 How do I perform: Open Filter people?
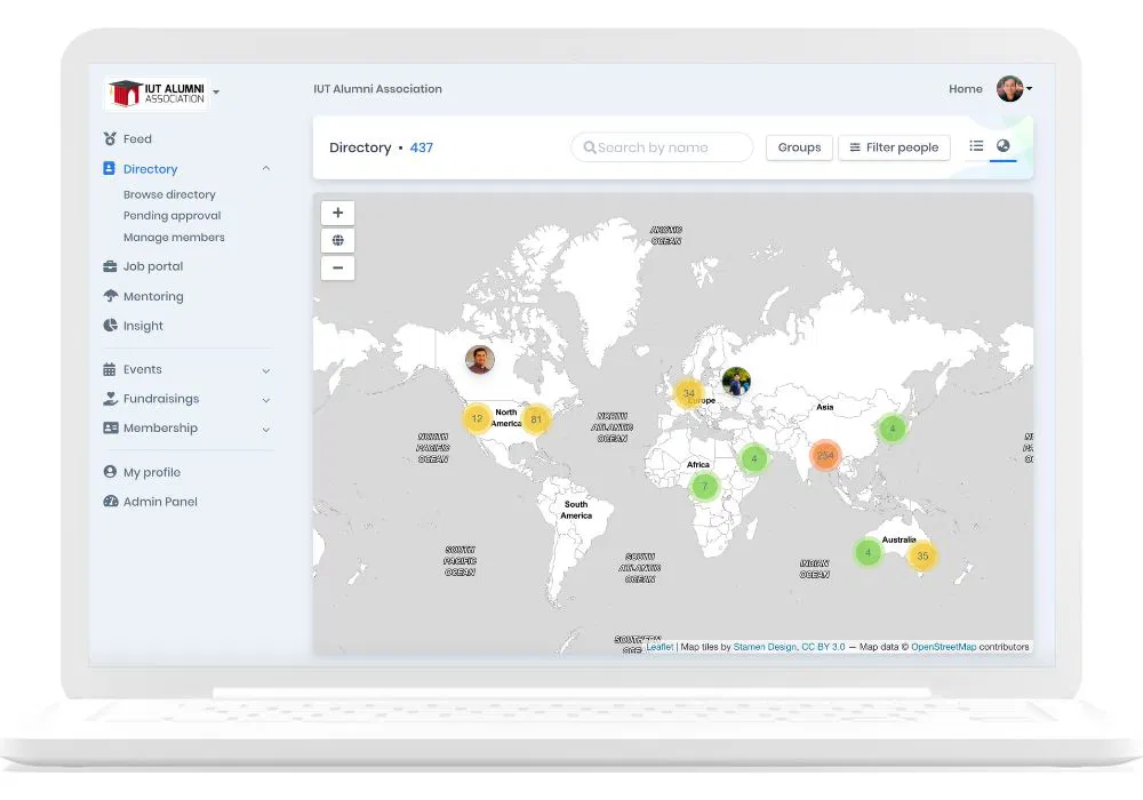click(x=894, y=147)
